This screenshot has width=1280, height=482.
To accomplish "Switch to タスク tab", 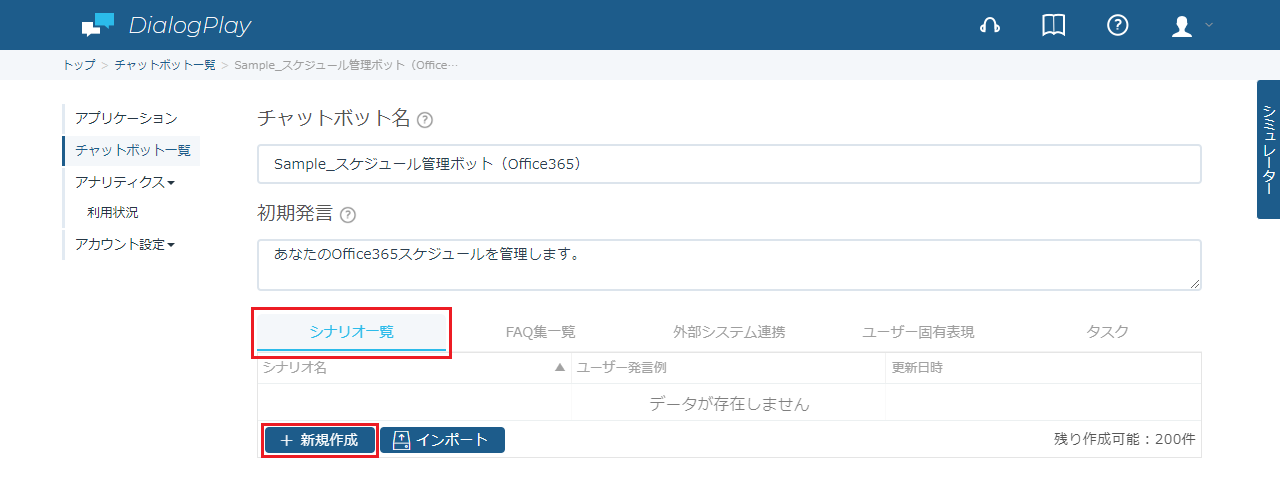I will point(1107,332).
